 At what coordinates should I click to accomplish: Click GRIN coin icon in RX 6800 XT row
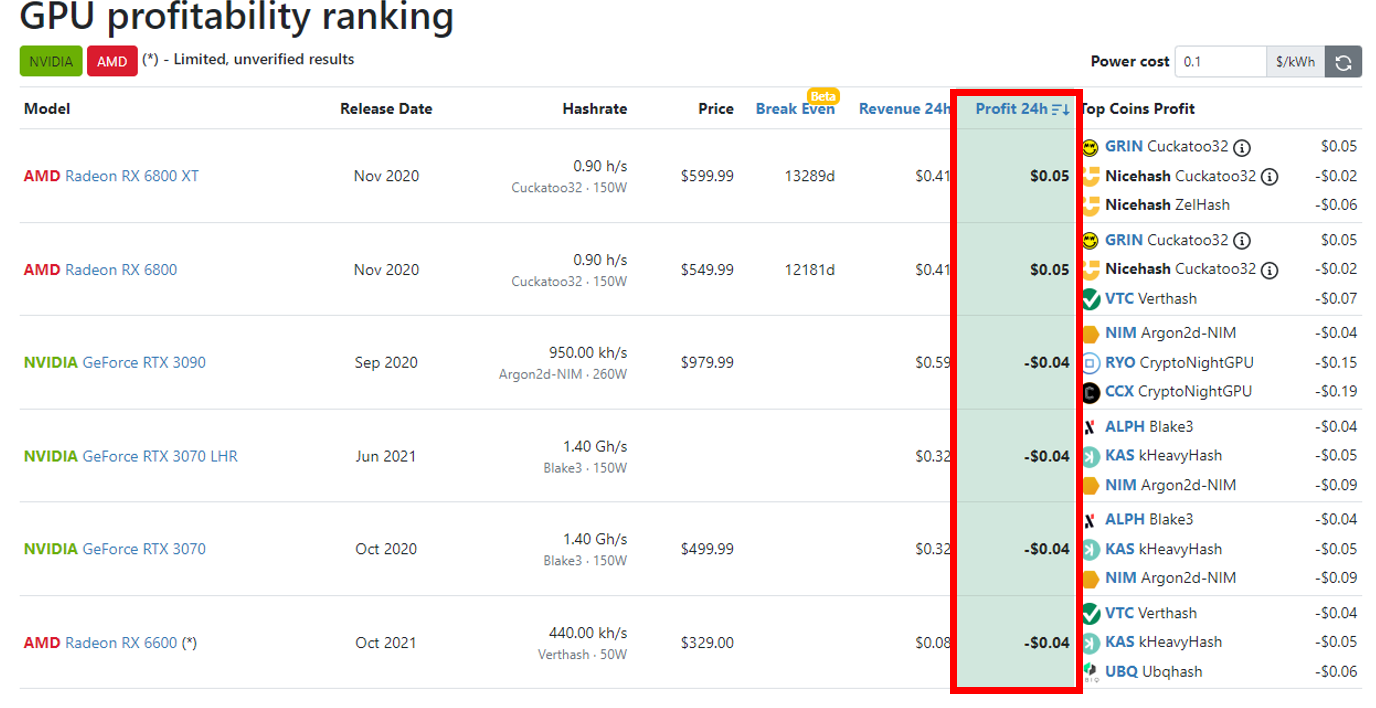1090,147
